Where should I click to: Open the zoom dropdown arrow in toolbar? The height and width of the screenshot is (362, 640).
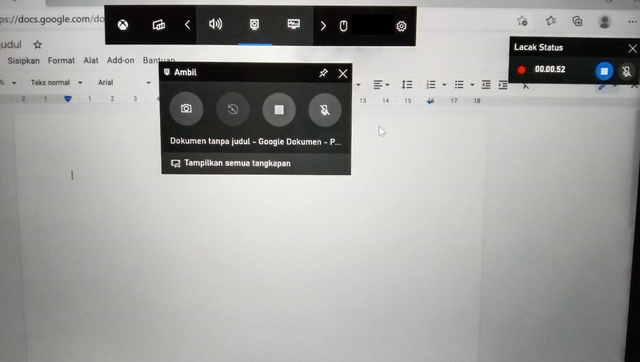click(14, 83)
